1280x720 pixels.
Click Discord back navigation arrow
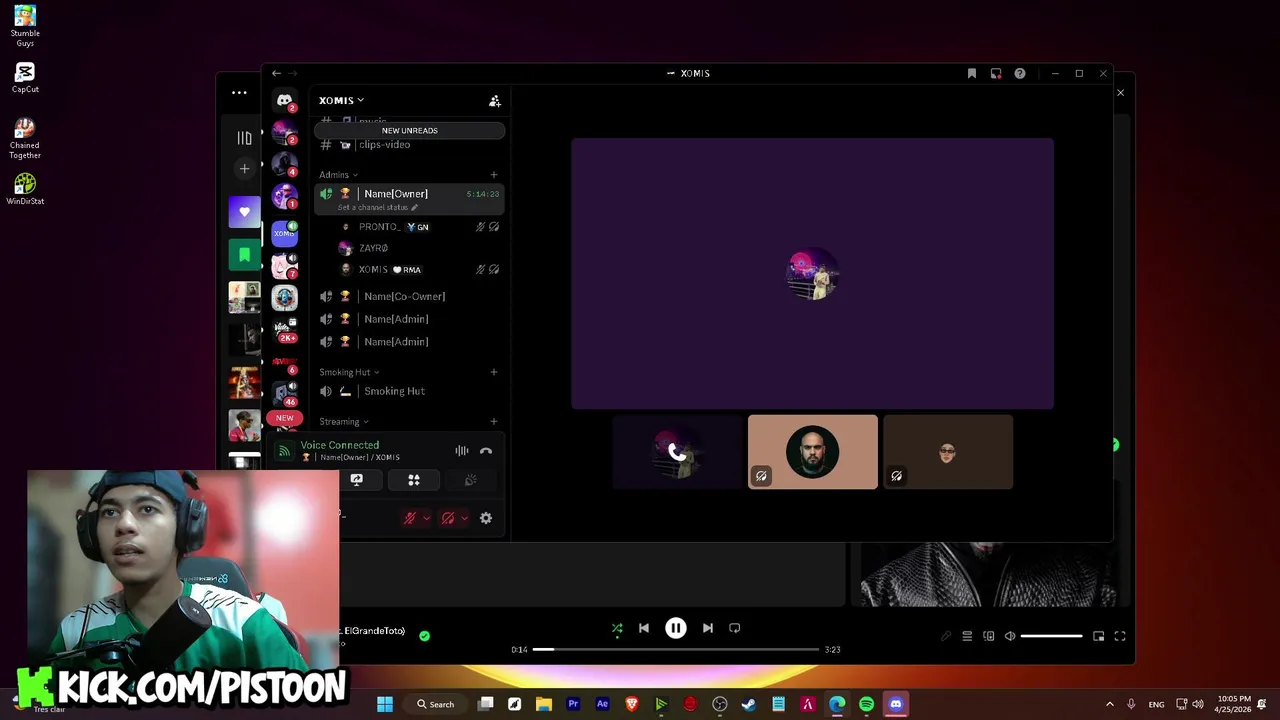coord(277,73)
